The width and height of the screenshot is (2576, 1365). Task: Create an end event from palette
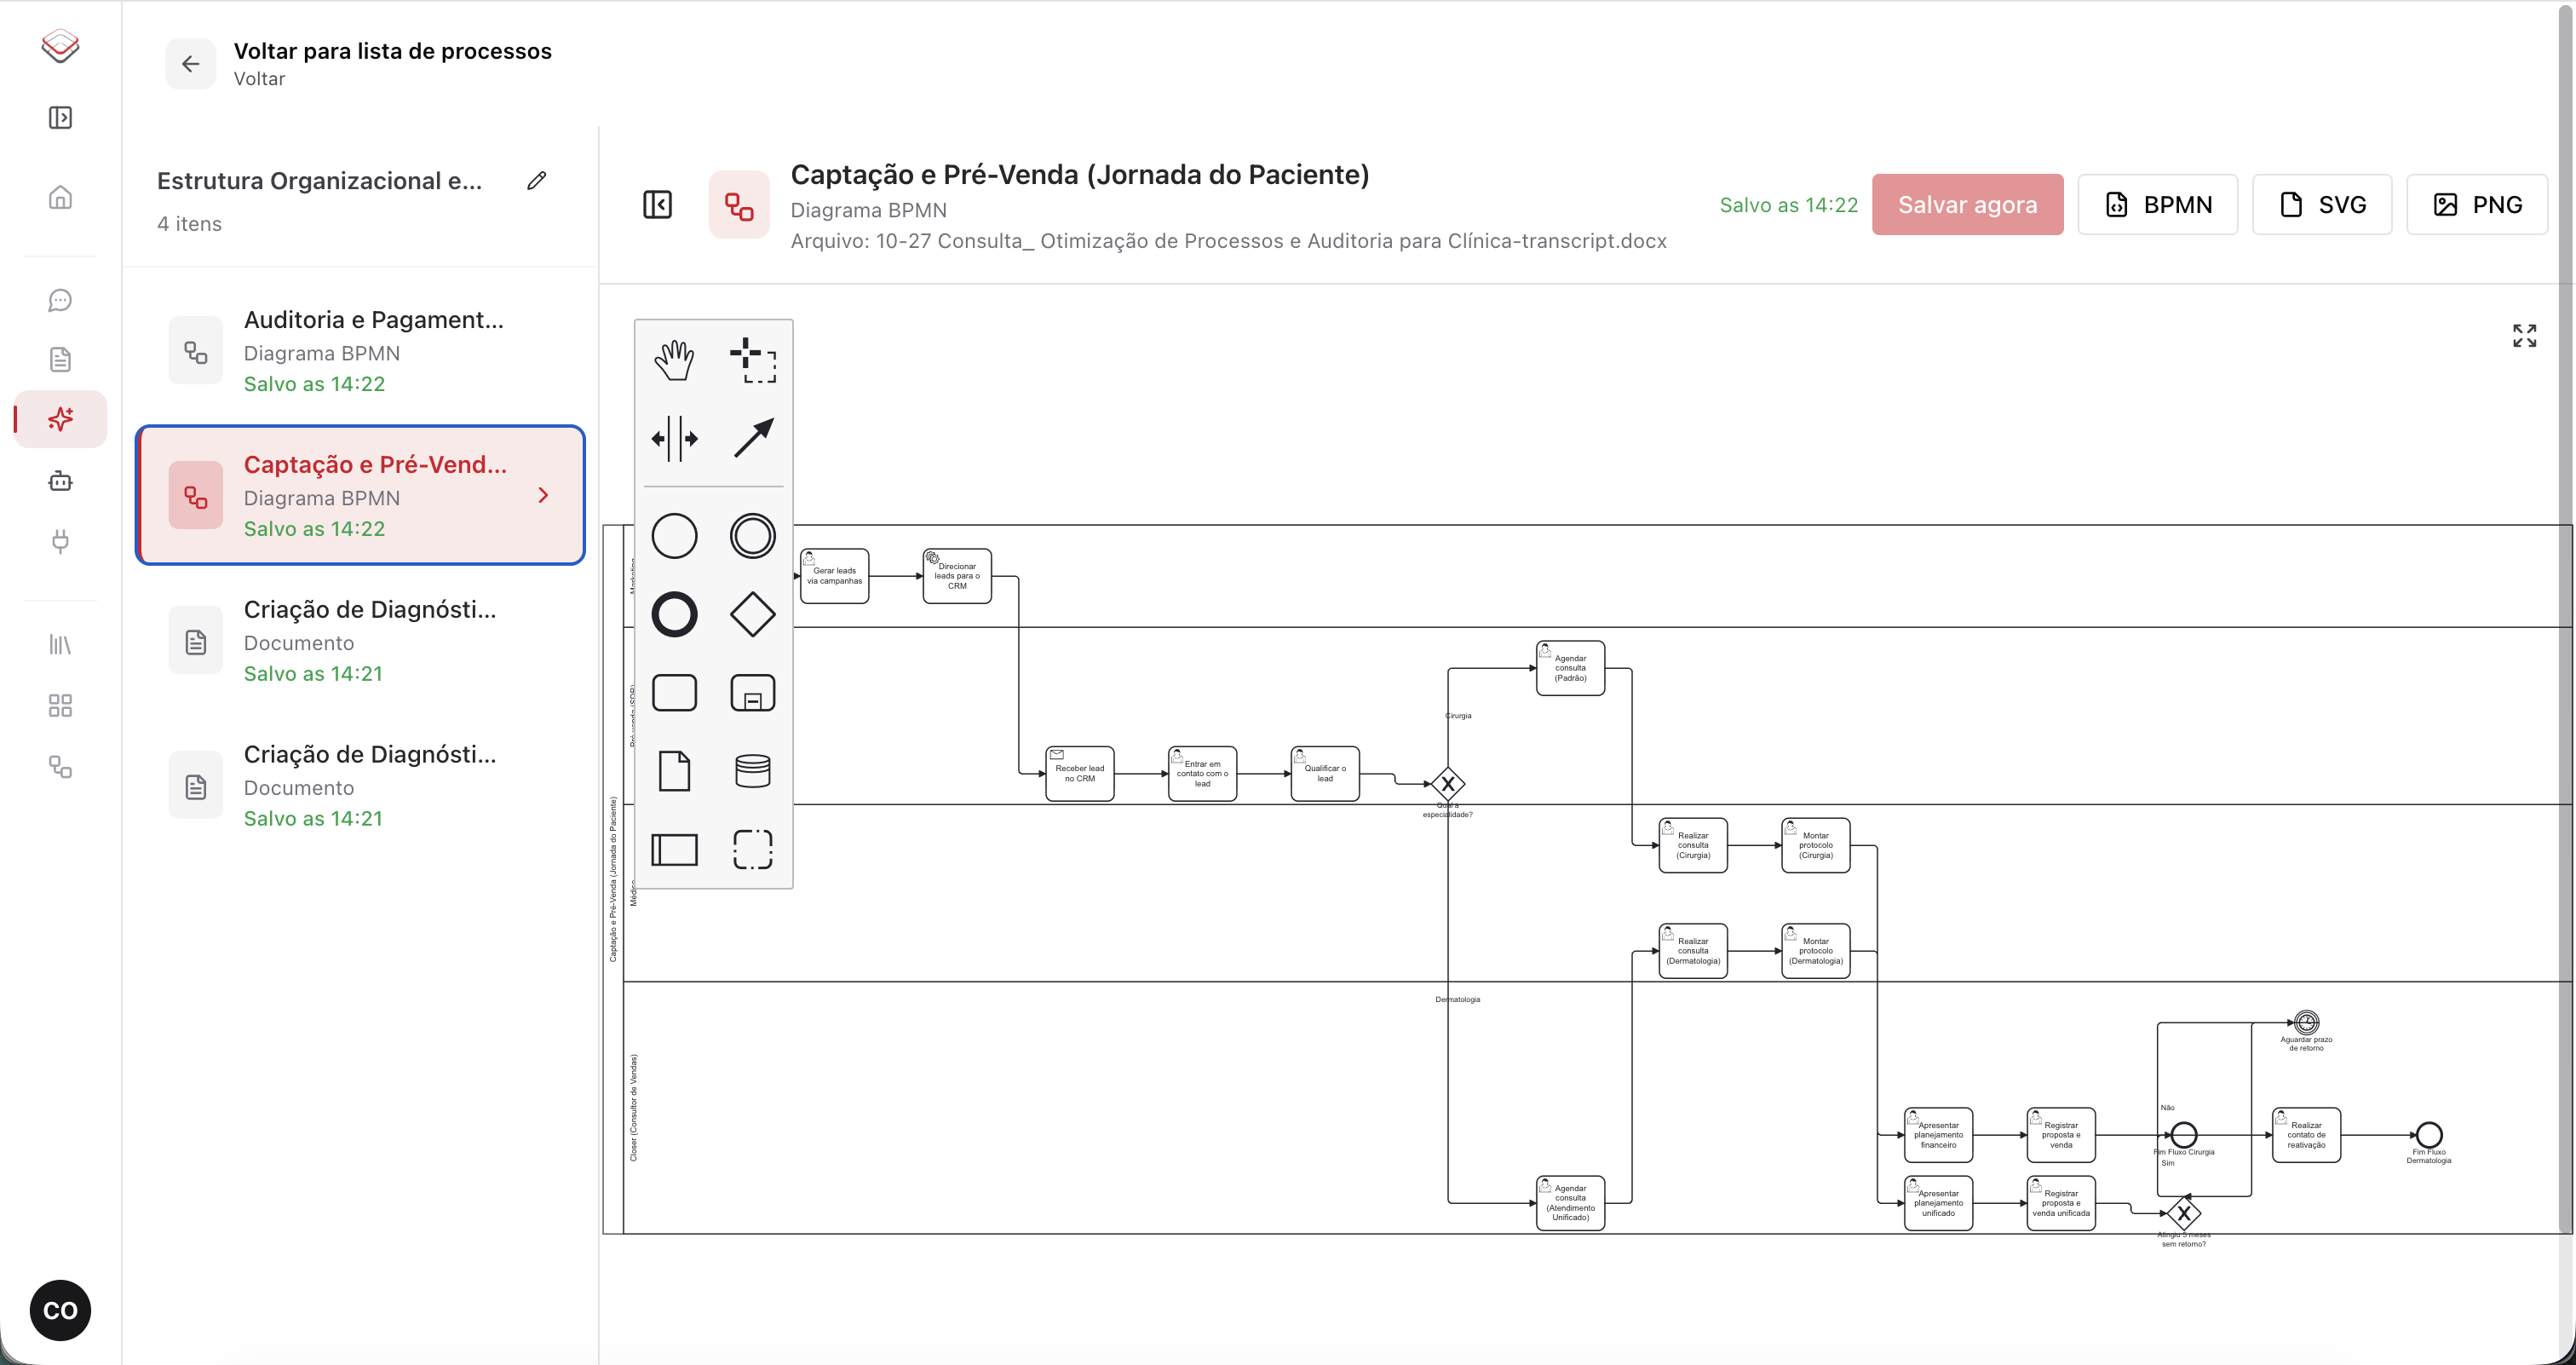[674, 614]
